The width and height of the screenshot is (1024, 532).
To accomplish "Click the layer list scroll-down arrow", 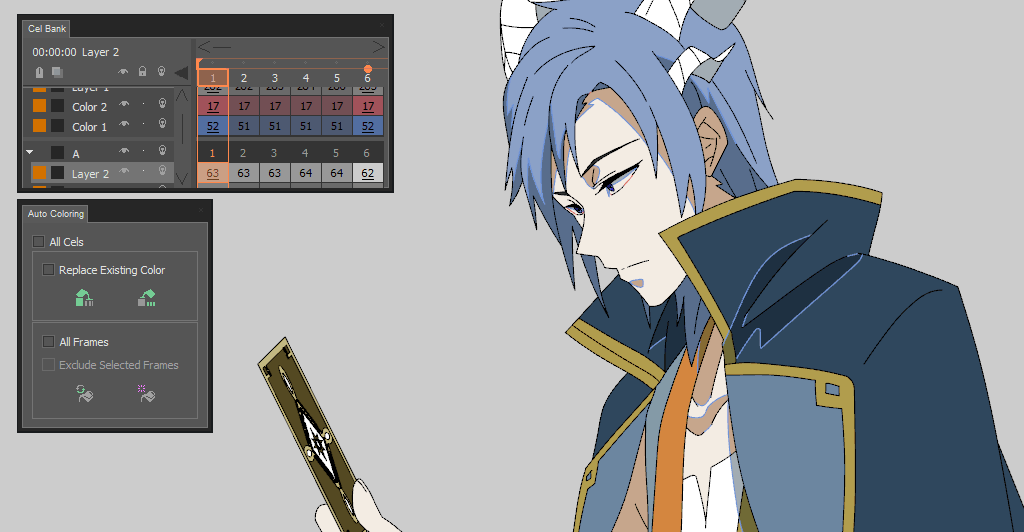I will (x=182, y=178).
